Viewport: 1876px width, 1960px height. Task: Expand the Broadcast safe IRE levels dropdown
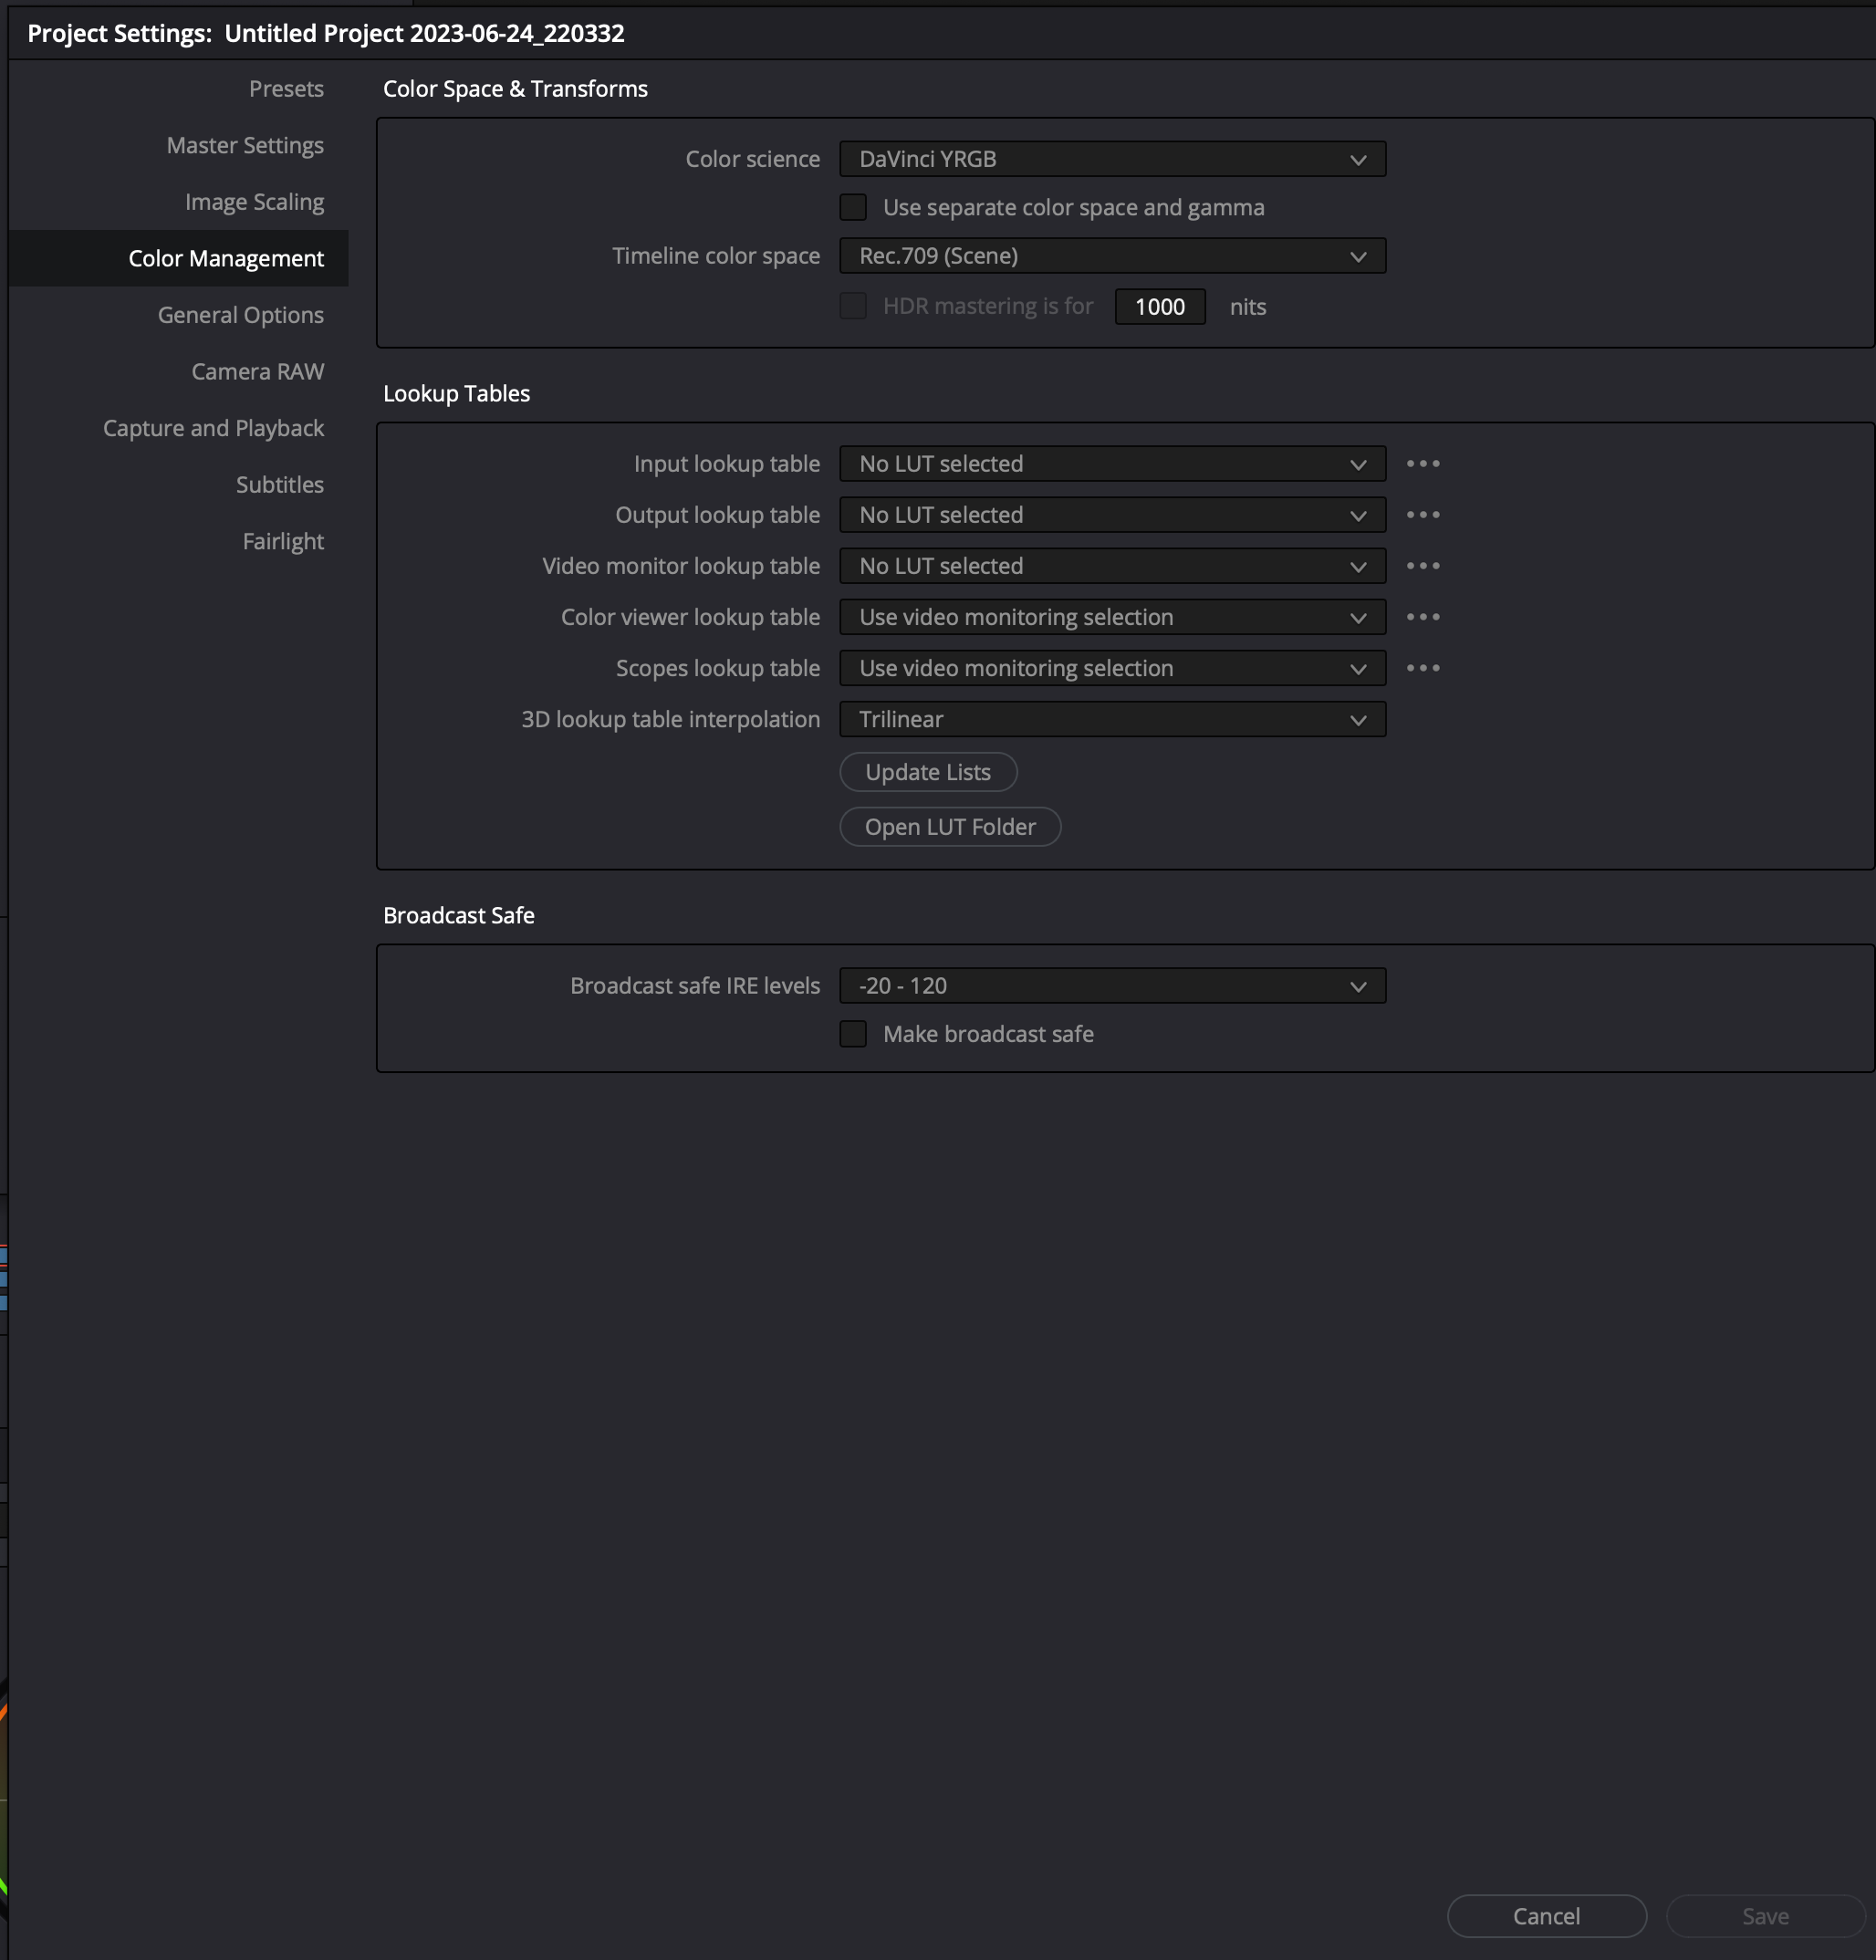point(1113,984)
